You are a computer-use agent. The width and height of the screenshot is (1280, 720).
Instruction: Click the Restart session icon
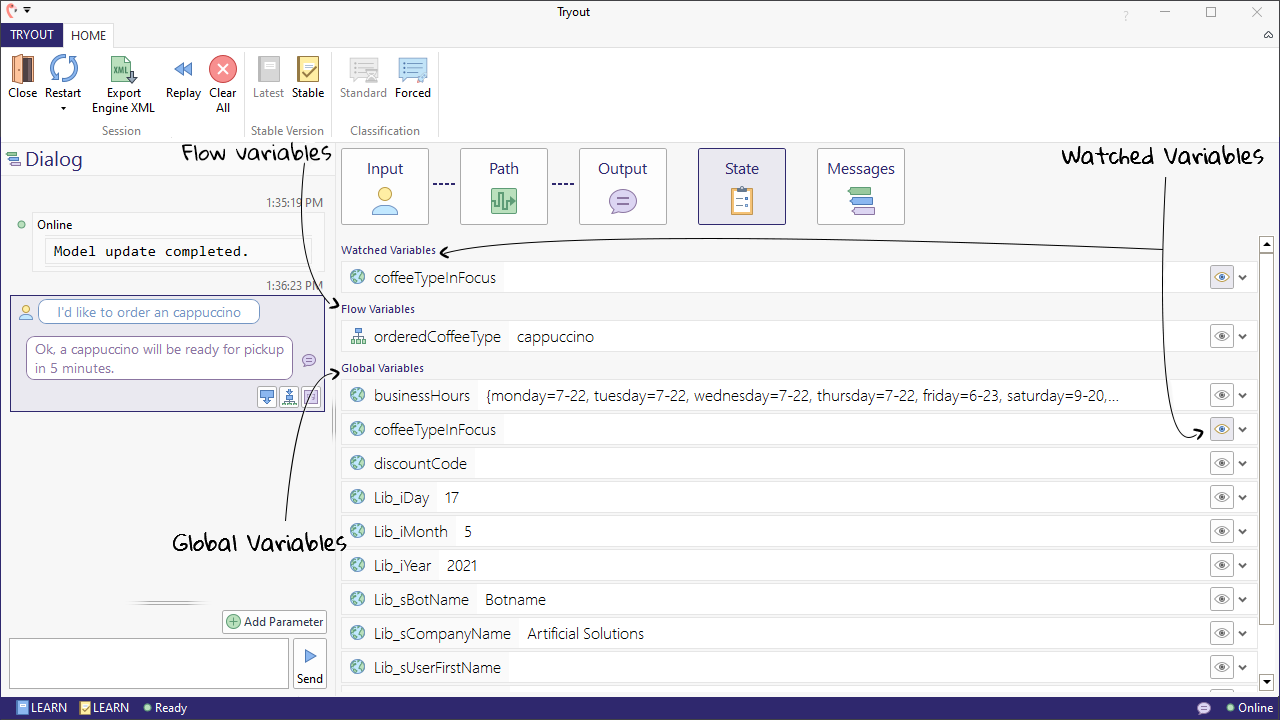click(63, 69)
